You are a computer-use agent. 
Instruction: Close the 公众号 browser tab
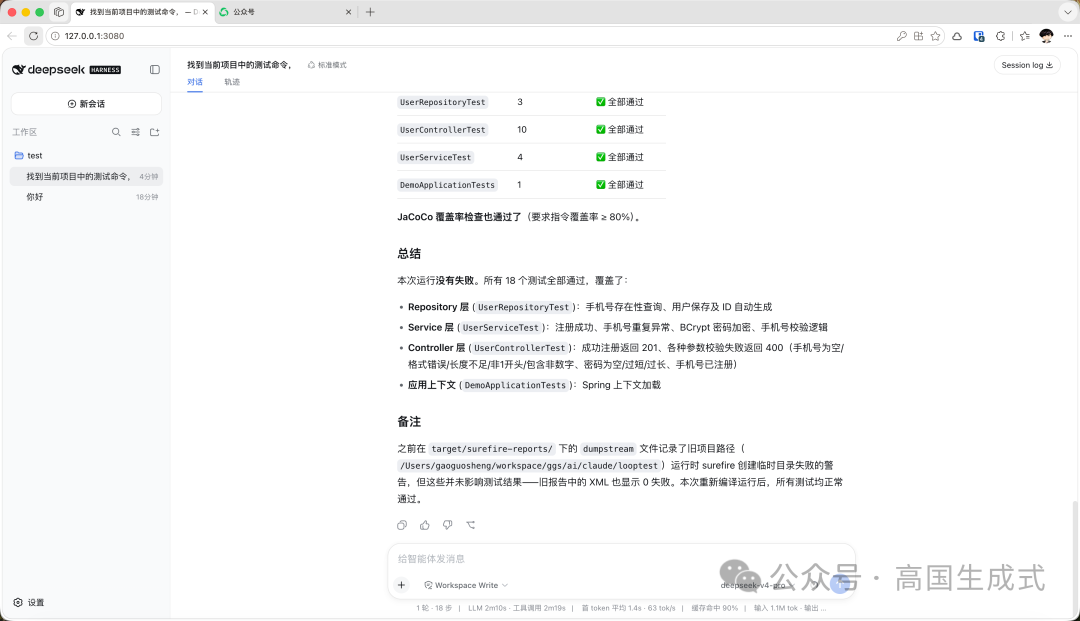348,12
